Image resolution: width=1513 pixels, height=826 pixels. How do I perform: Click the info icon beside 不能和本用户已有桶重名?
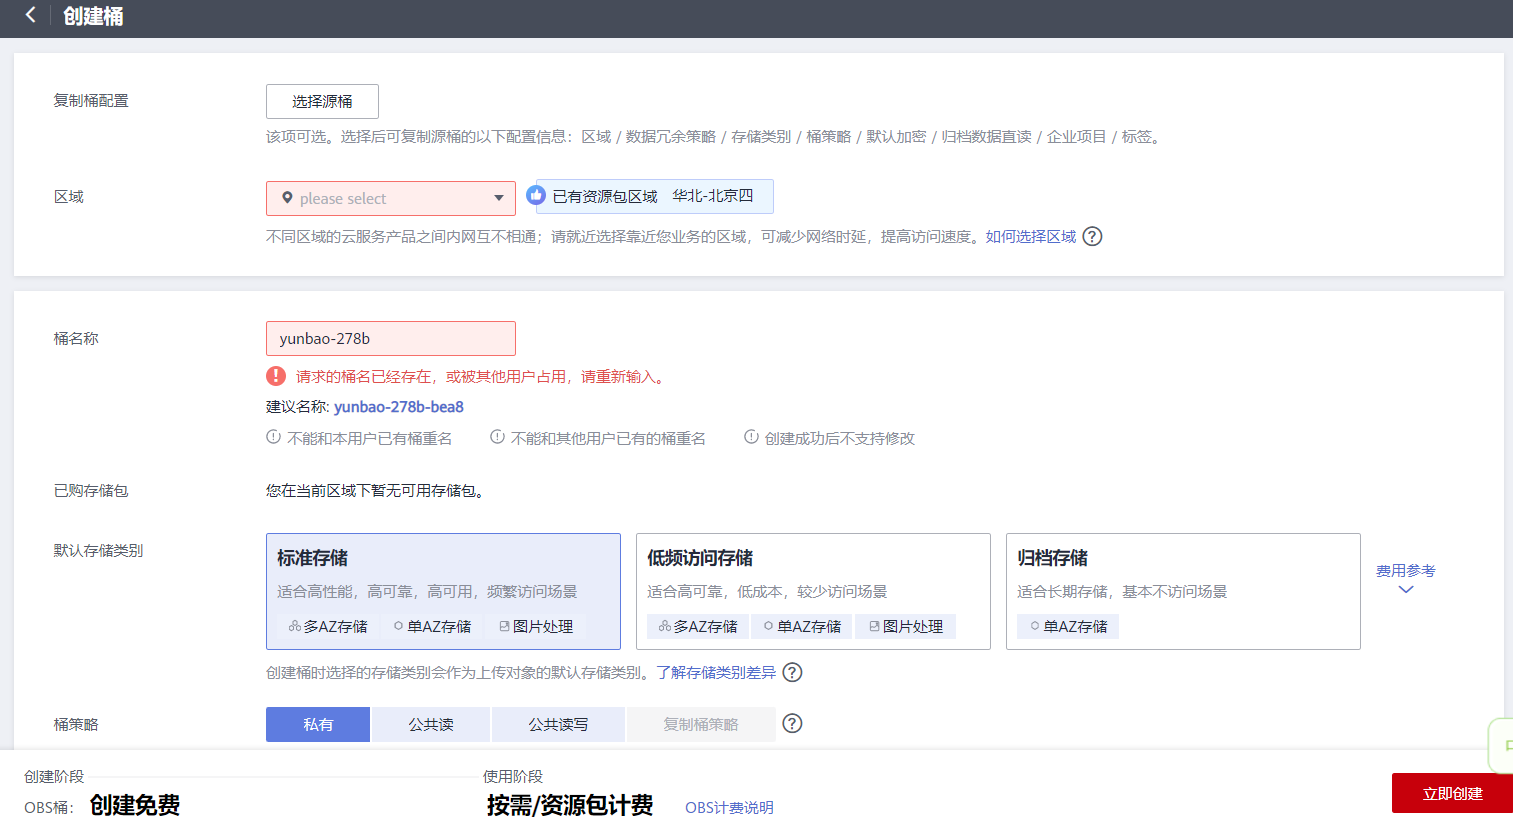pyautogui.click(x=275, y=438)
